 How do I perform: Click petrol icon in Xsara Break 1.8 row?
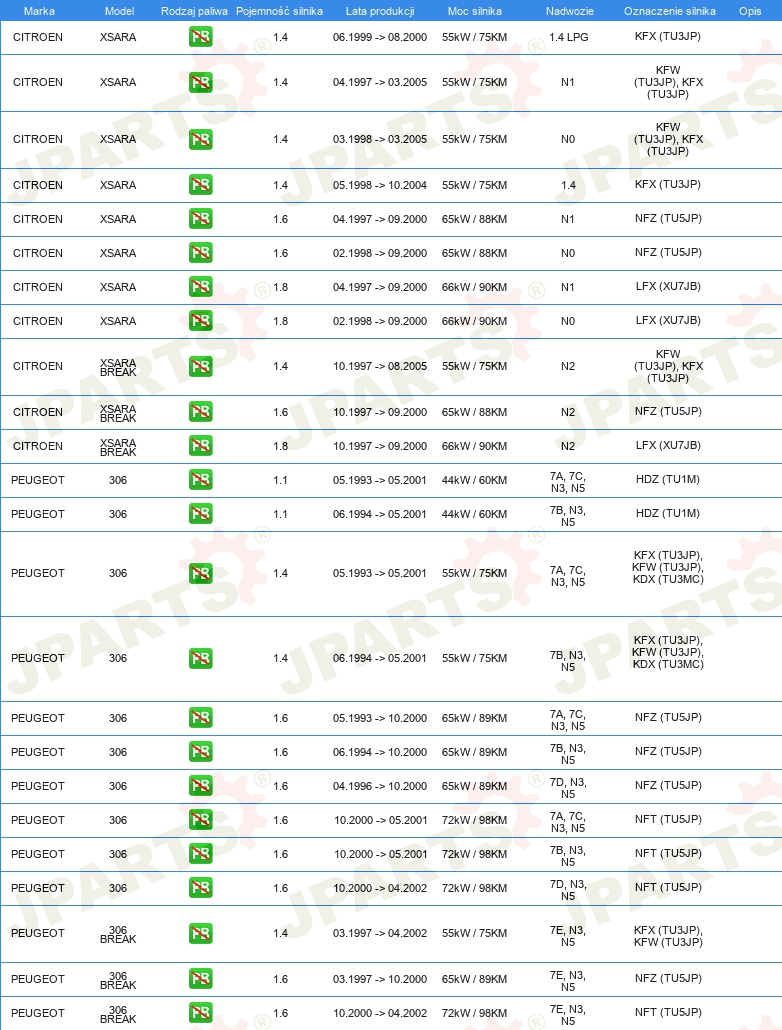point(200,446)
